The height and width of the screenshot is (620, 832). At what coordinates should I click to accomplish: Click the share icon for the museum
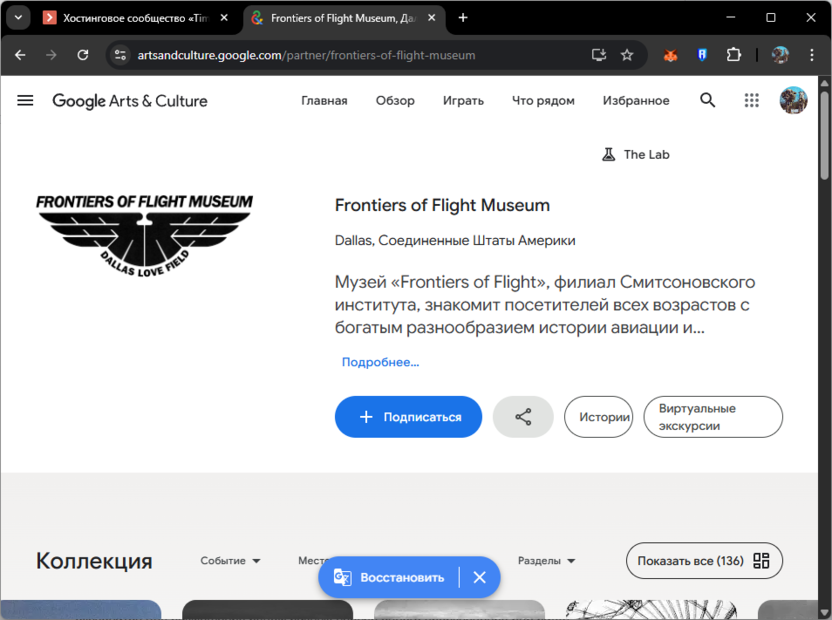click(522, 417)
